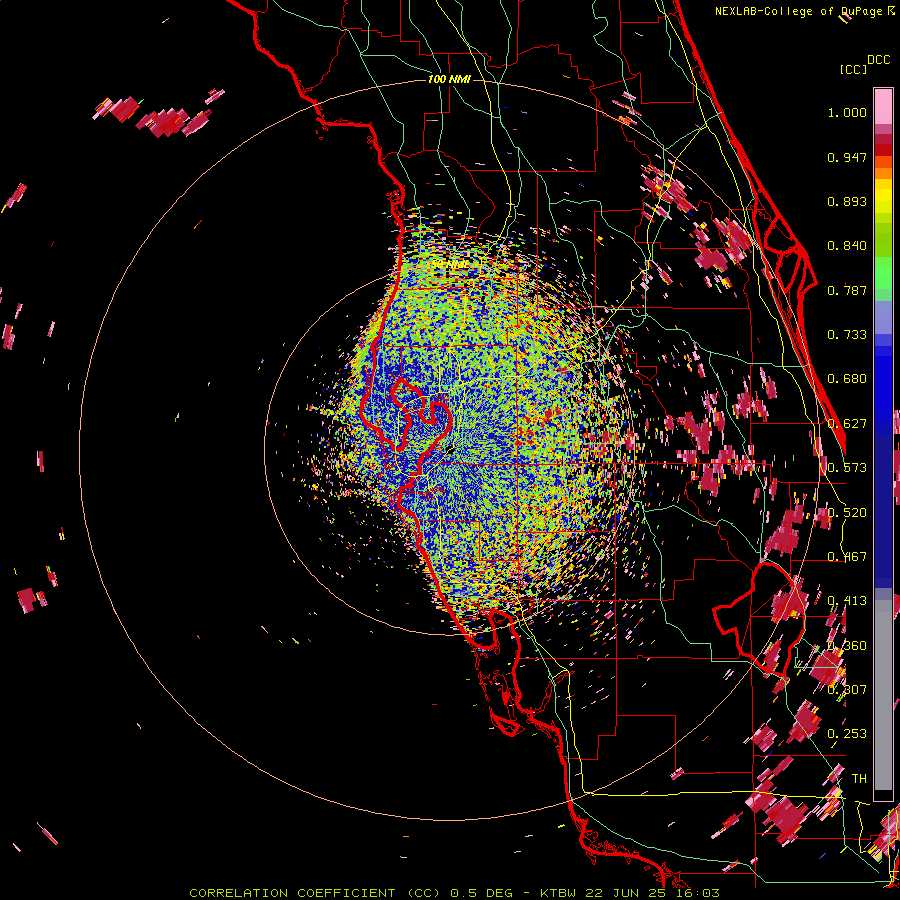Select the 0.520 scale value
This screenshot has width=900, height=900.
pyautogui.click(x=847, y=512)
